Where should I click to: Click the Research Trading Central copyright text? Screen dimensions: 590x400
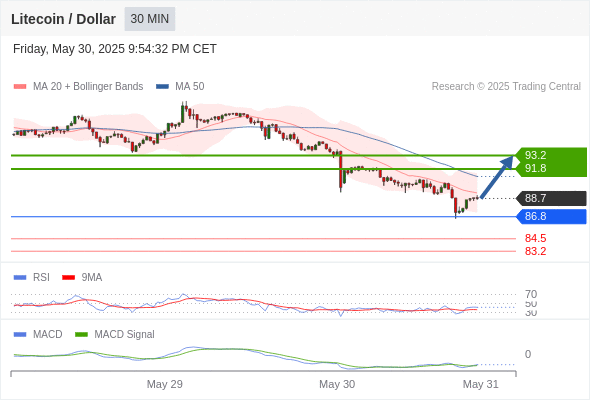click(506, 87)
